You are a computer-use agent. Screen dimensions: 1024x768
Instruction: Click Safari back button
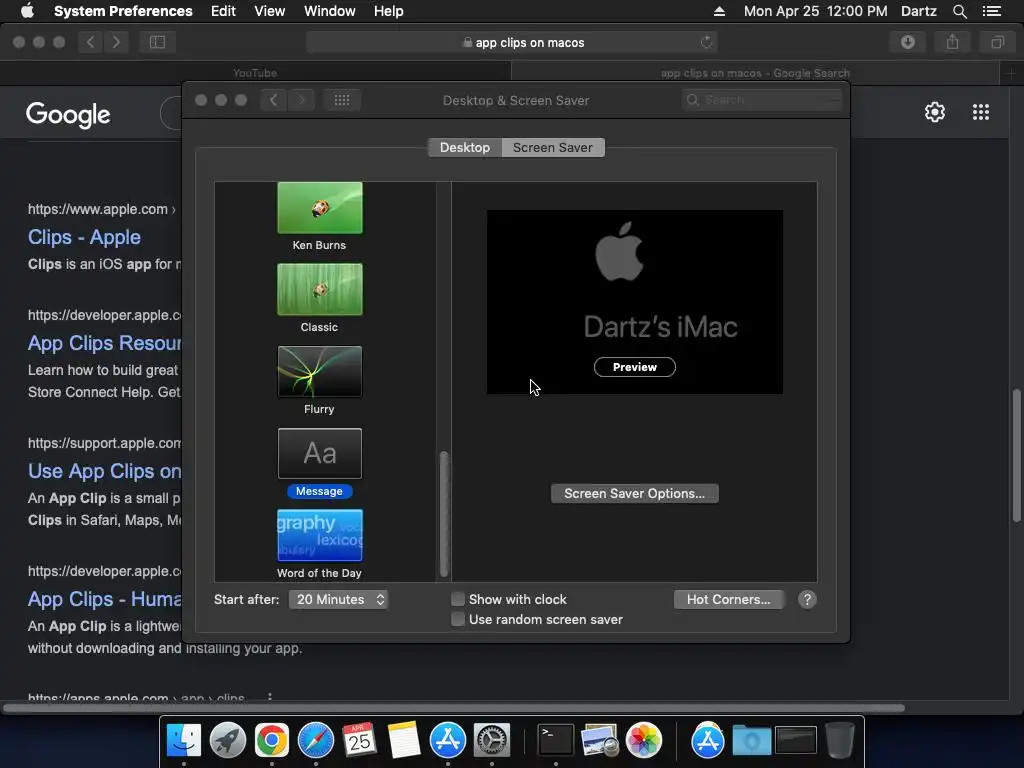(90, 42)
